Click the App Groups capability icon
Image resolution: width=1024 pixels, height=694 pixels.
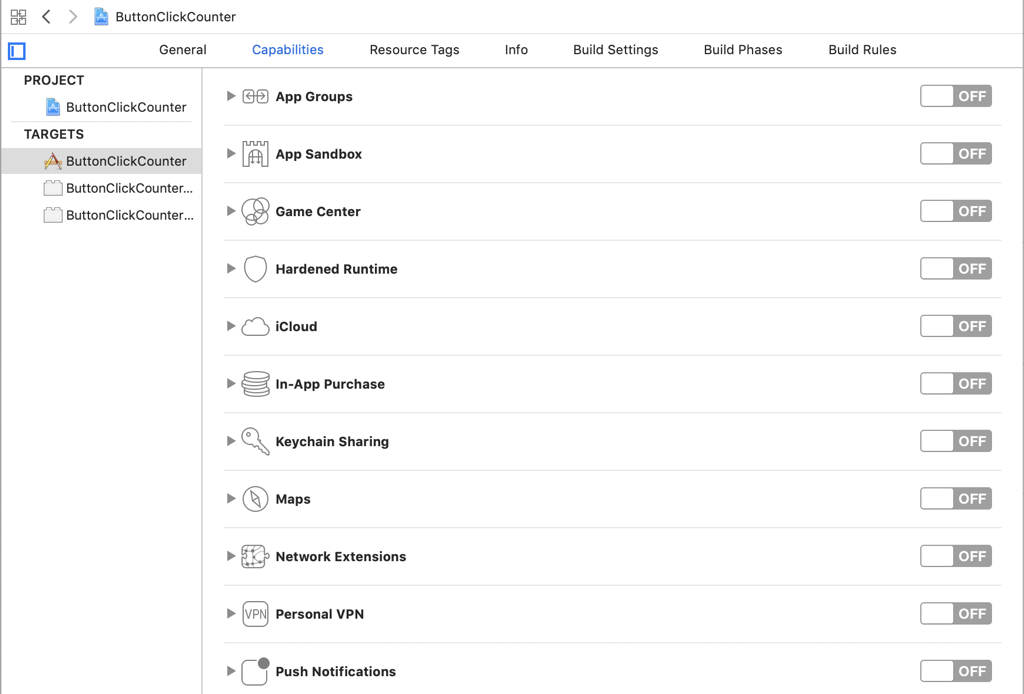pos(255,97)
